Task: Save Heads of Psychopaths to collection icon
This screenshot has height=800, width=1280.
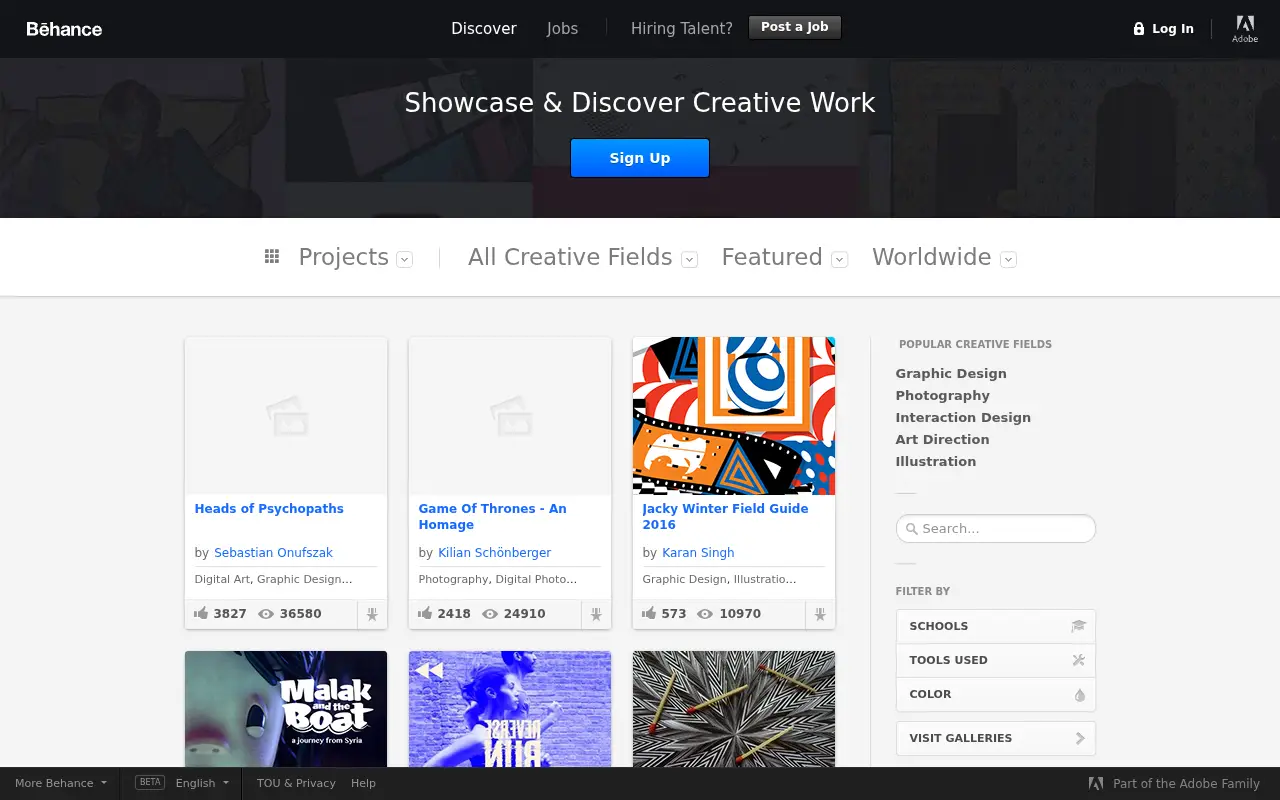Action: [372, 614]
